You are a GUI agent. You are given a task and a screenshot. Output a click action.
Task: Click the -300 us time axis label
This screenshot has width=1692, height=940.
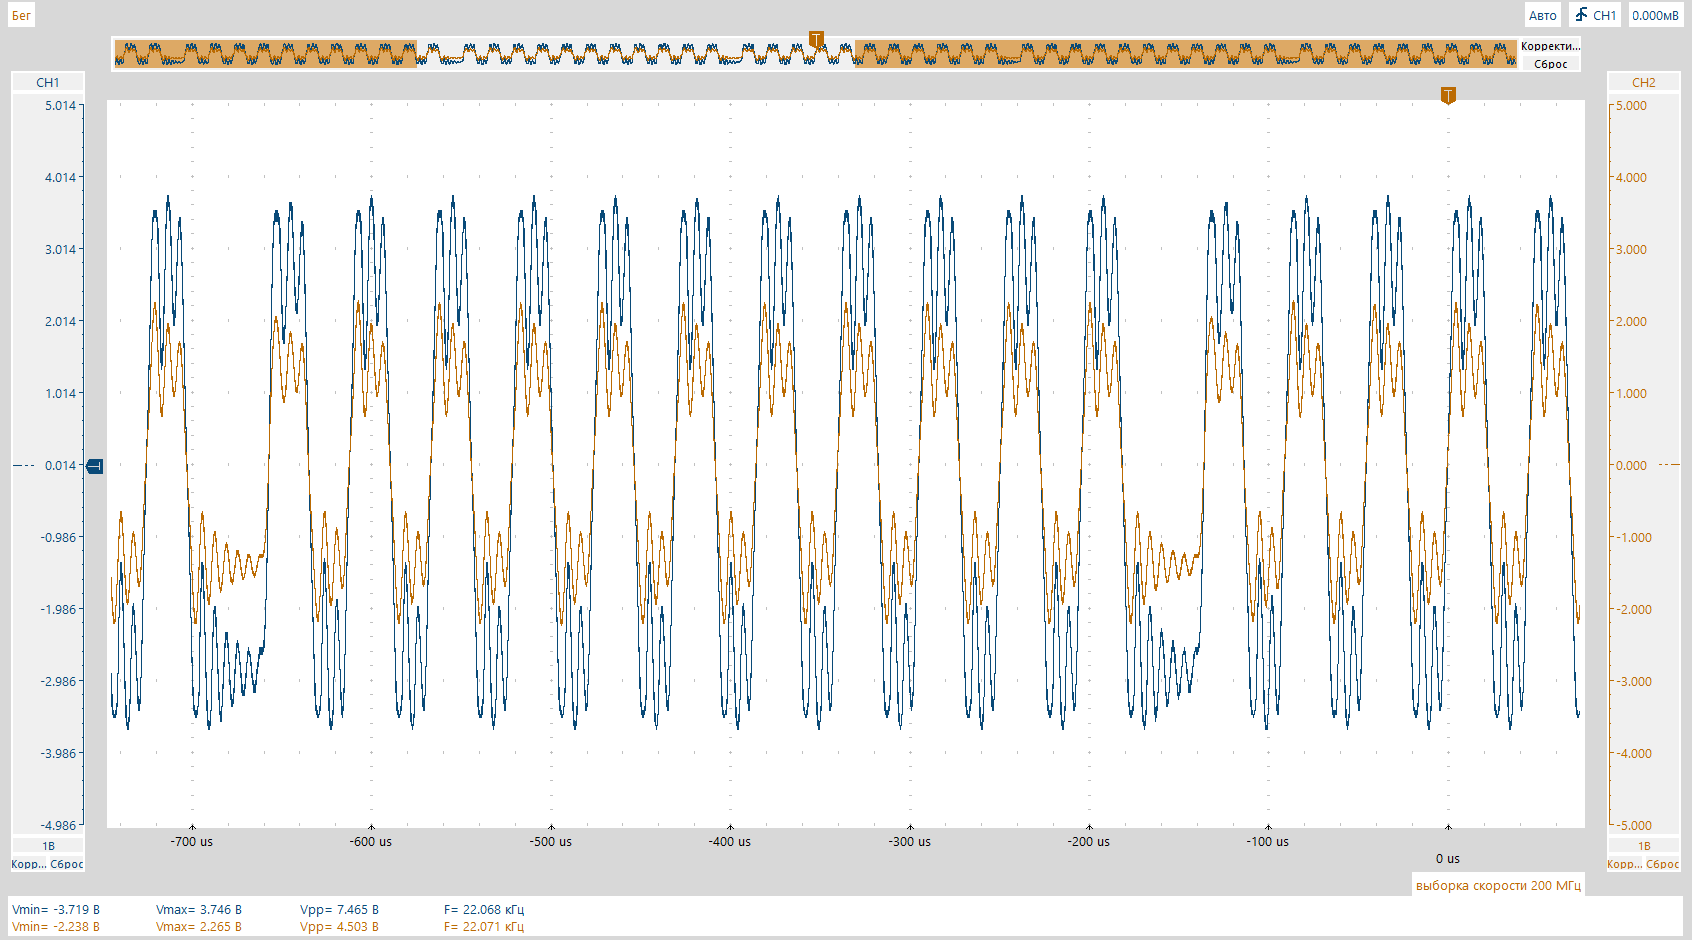[x=909, y=841]
